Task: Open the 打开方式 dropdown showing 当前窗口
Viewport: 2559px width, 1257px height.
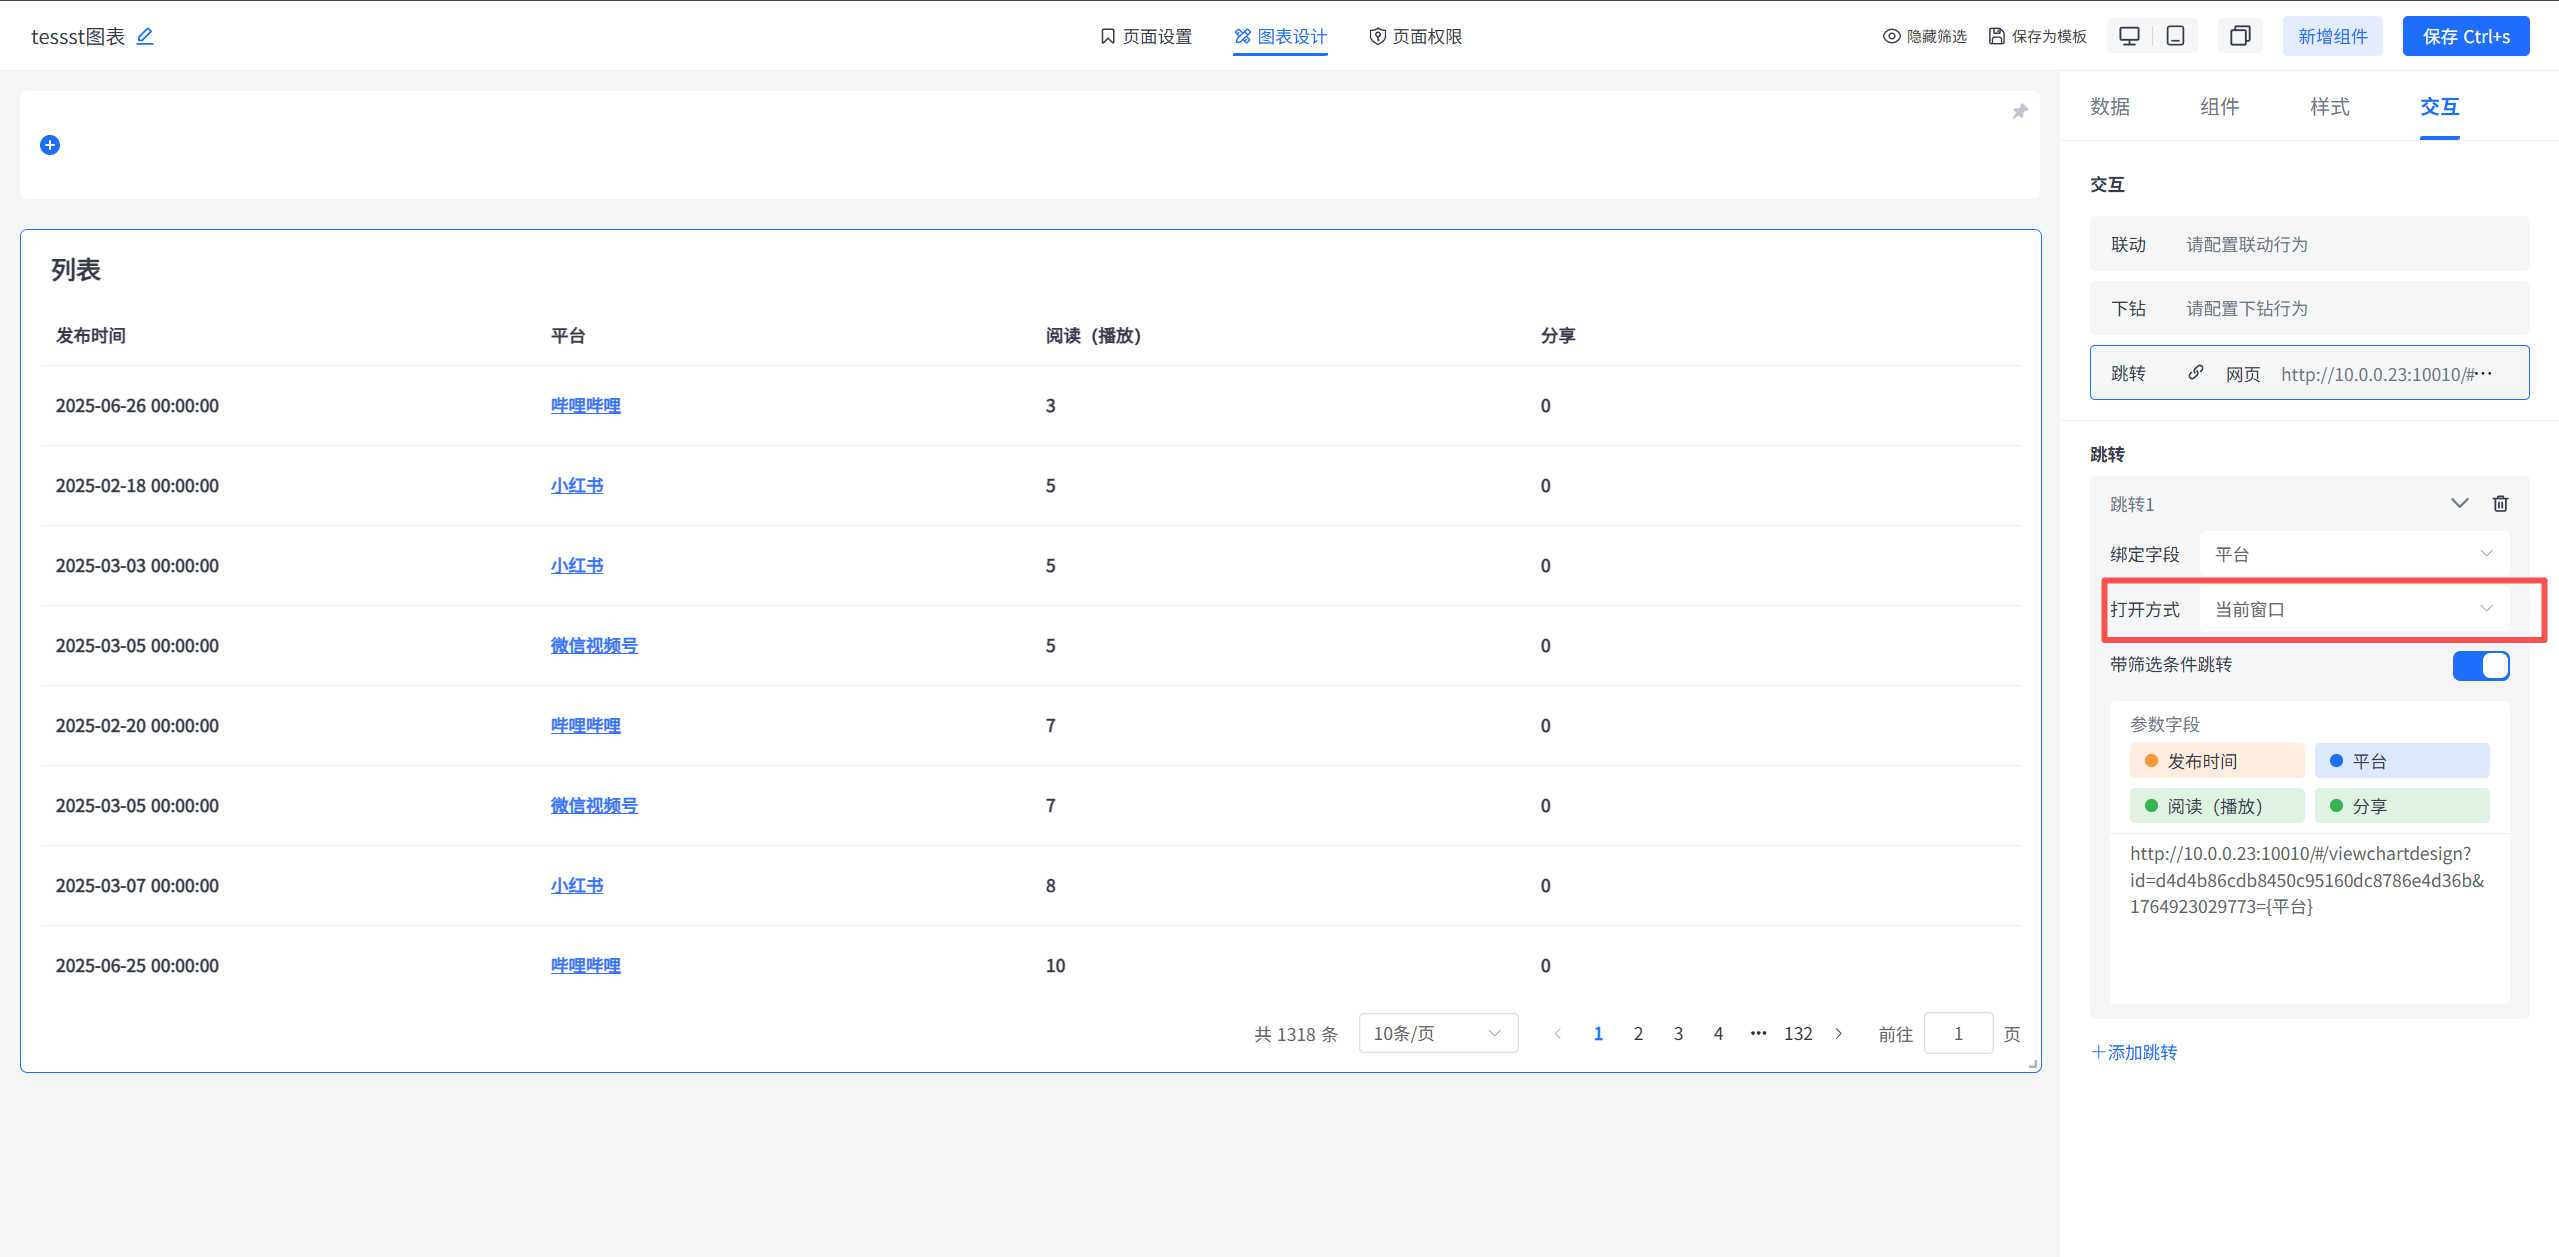Action: coord(2353,609)
